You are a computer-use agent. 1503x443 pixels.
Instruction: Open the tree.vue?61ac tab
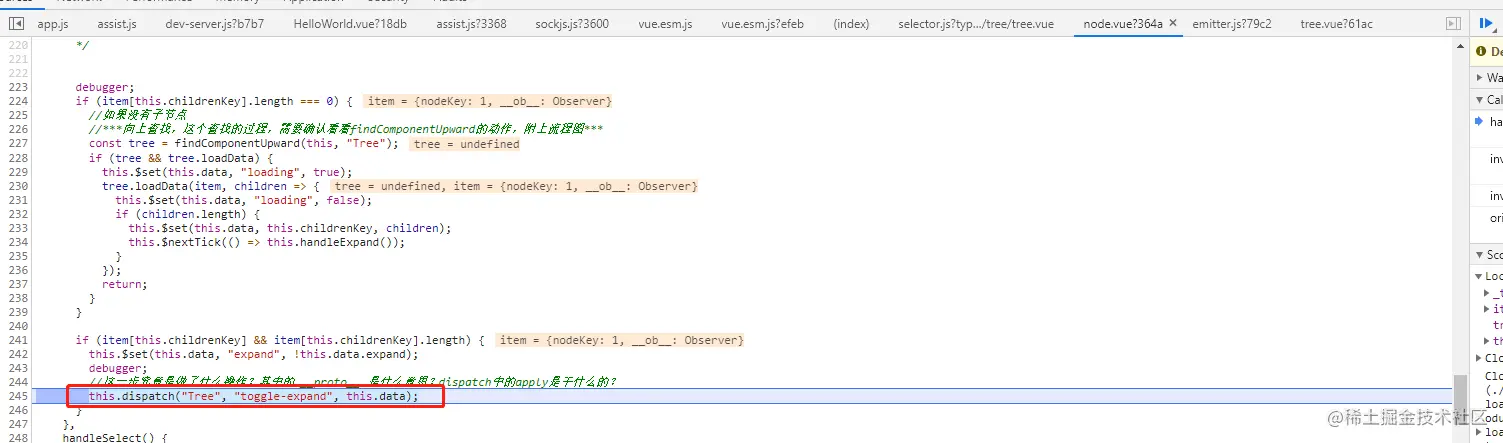pos(1336,23)
